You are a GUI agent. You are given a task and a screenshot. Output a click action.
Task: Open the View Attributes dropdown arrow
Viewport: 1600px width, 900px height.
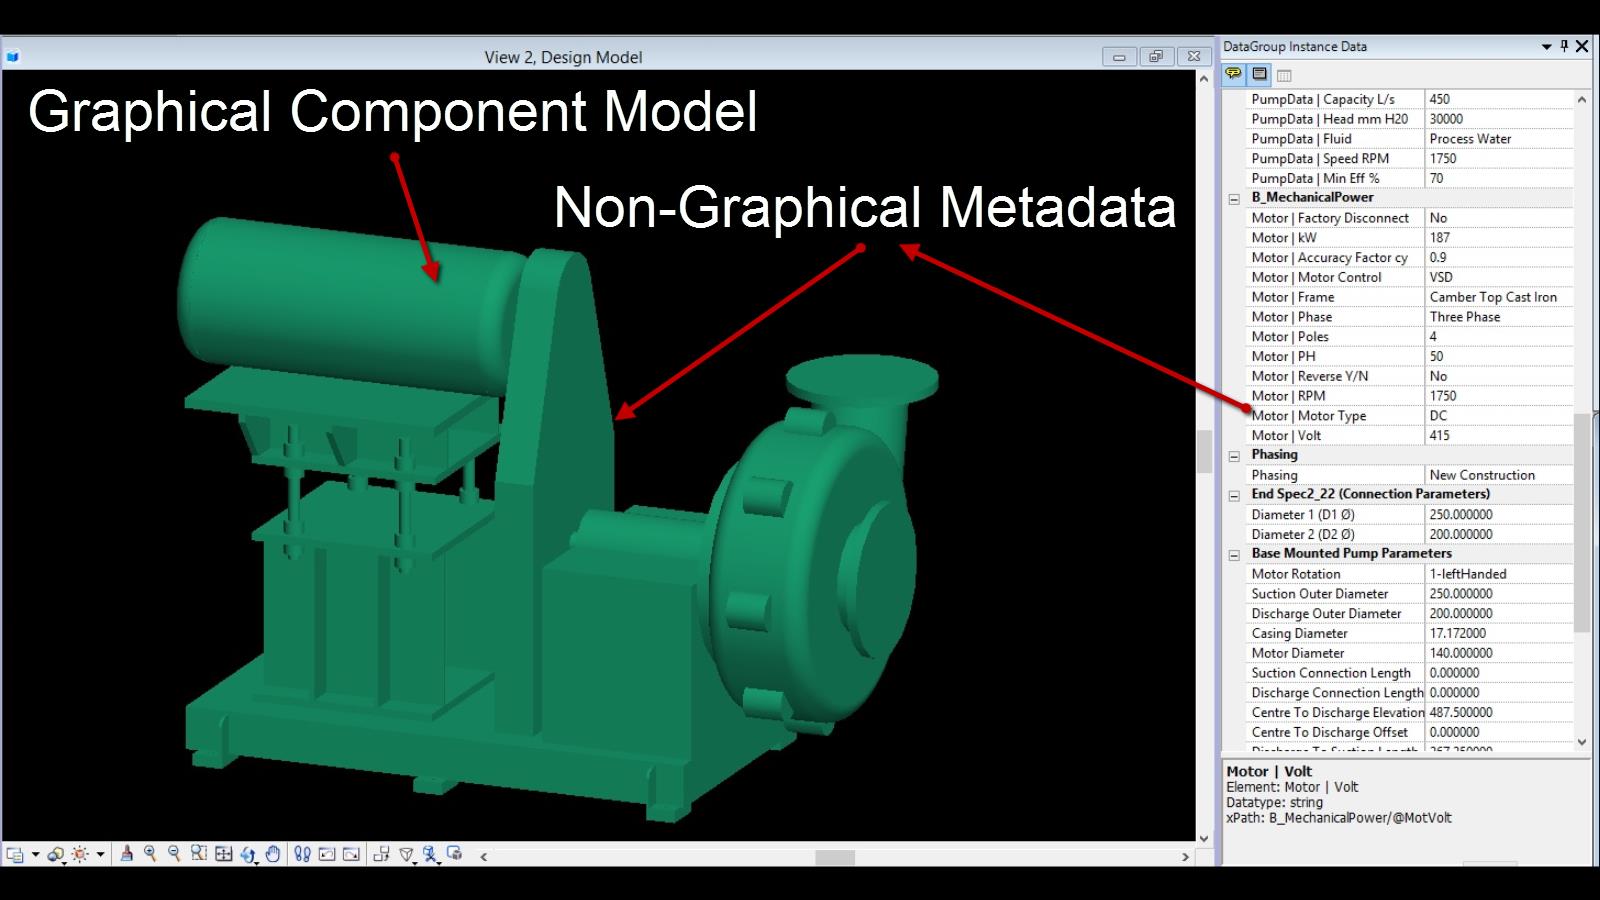click(x=35, y=855)
